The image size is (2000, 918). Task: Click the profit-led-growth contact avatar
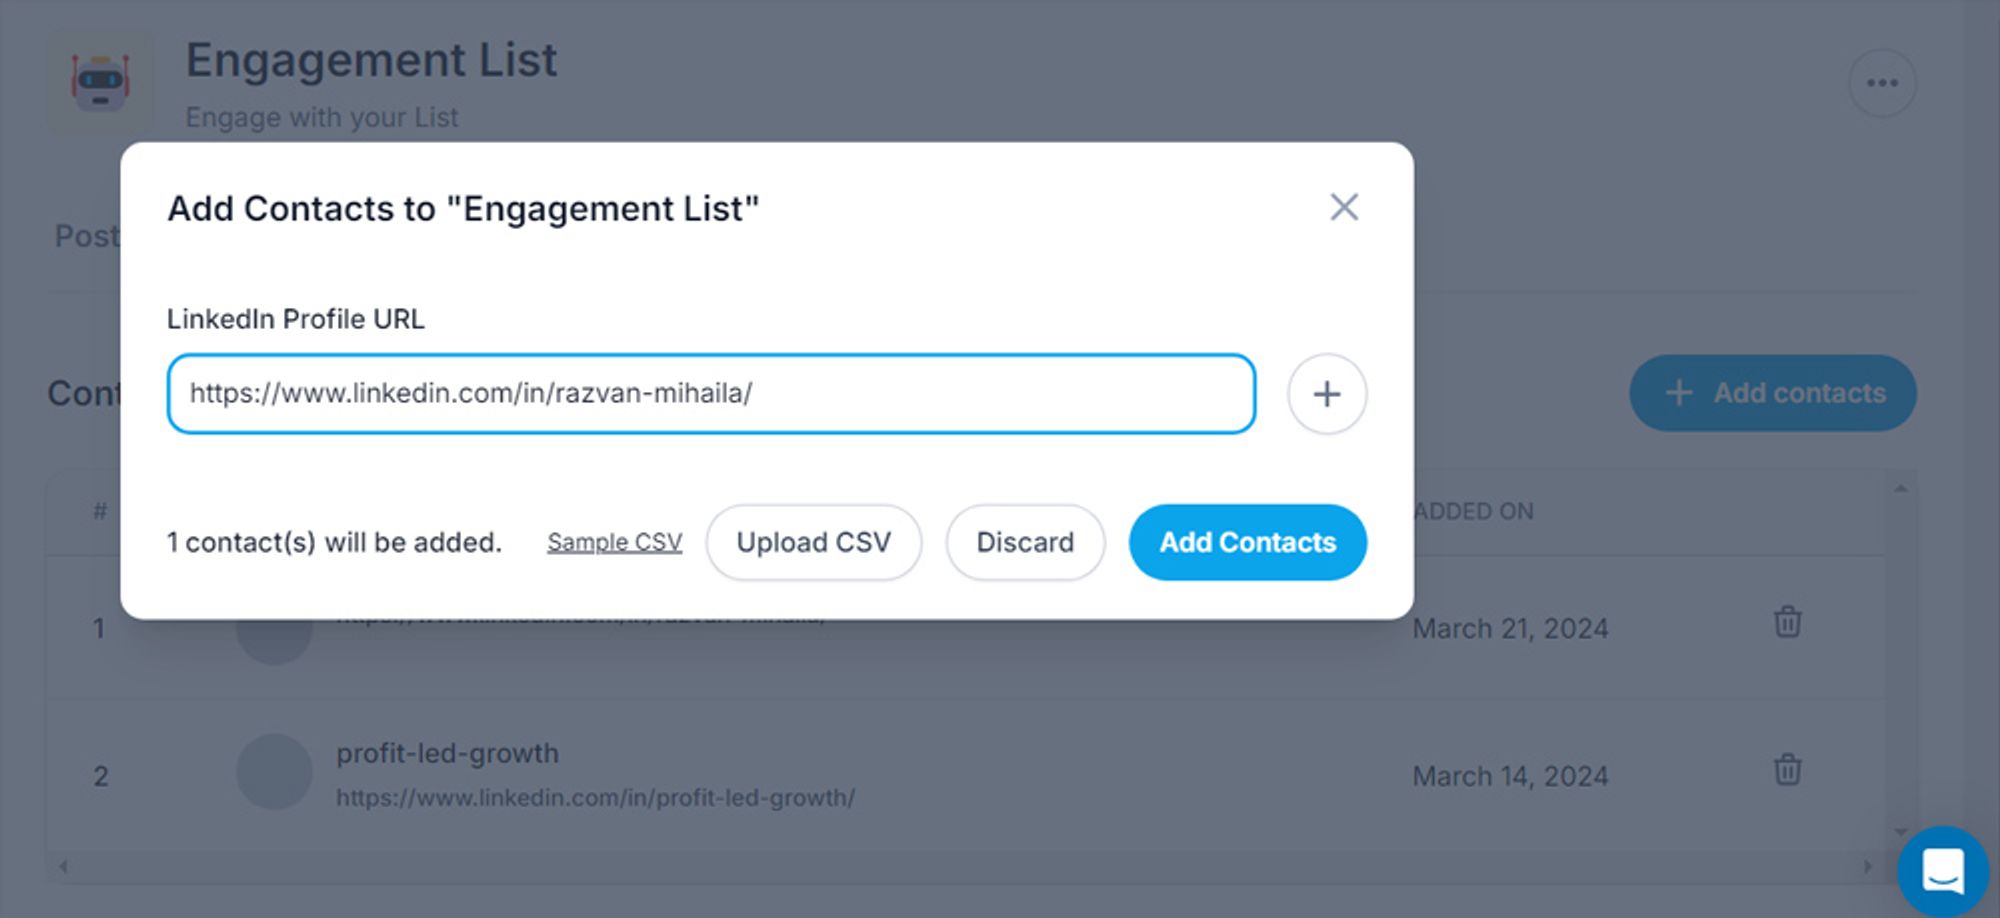(274, 772)
